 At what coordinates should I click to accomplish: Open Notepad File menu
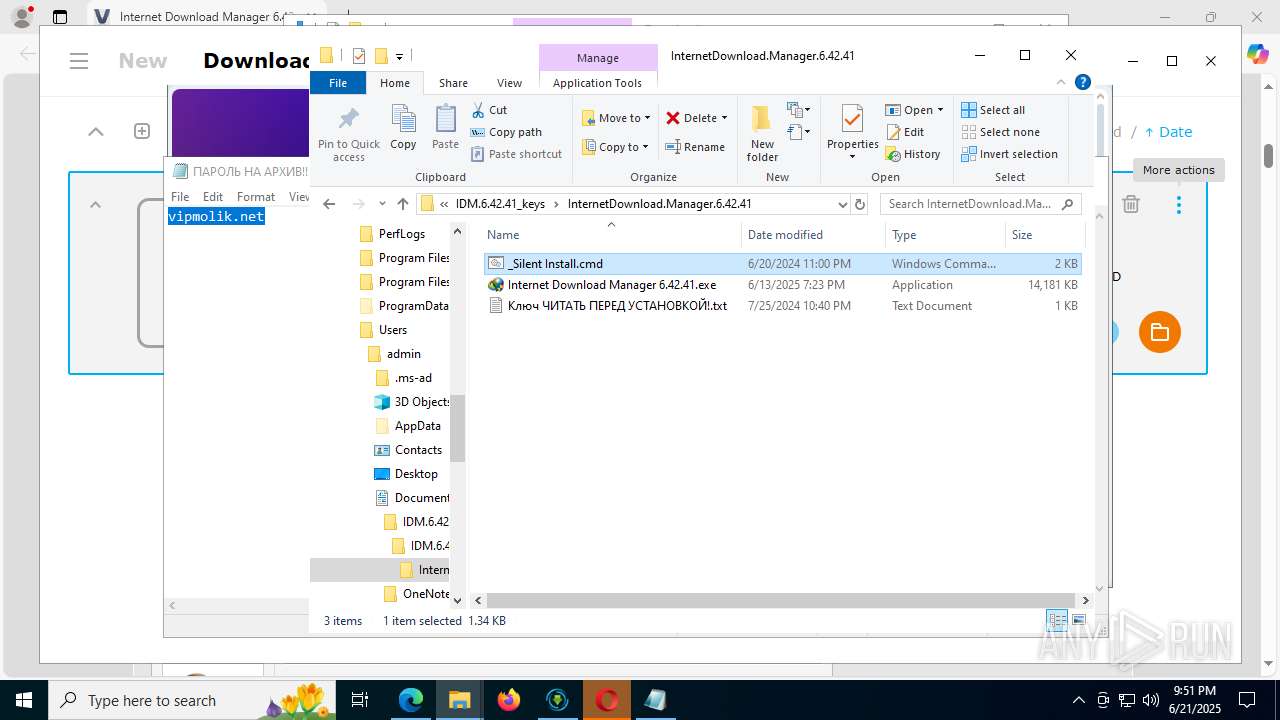click(x=180, y=197)
